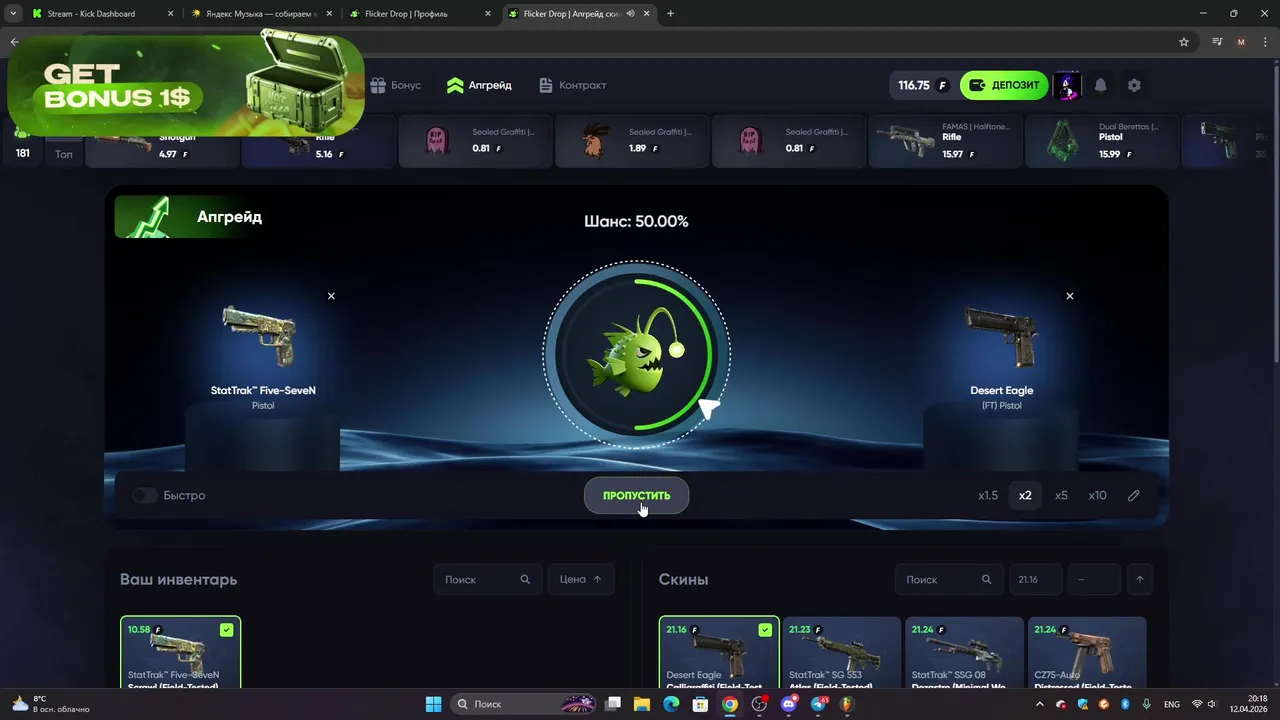Select the x5 multiplier

click(x=1061, y=495)
